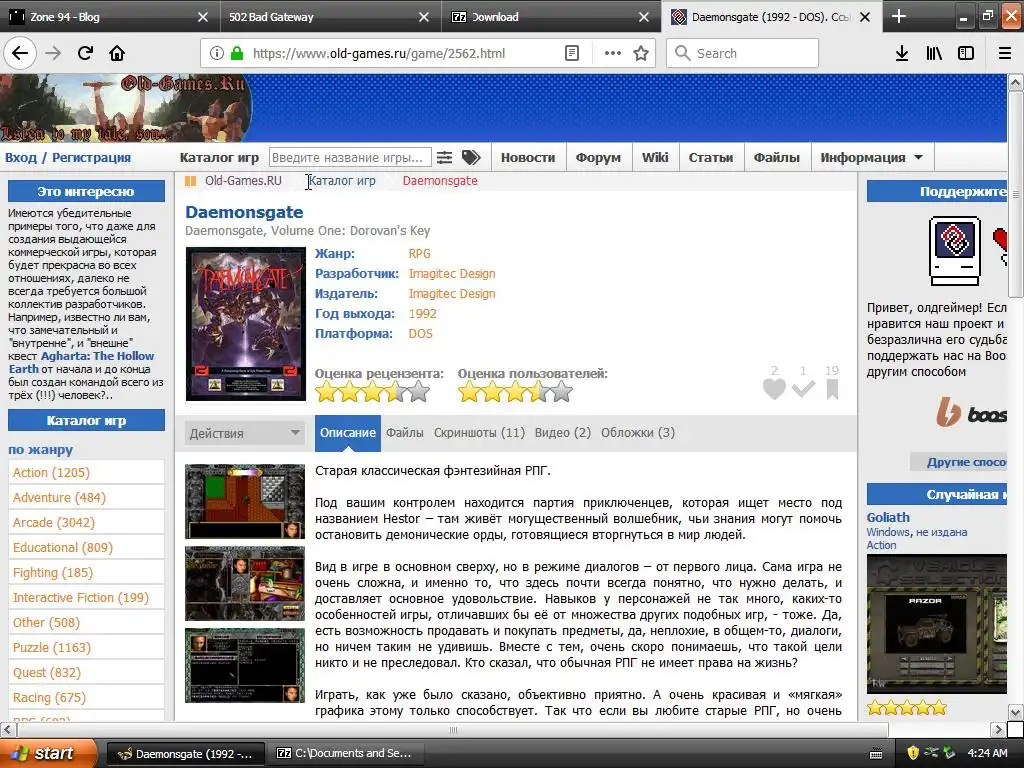Go back to previous page
This screenshot has width=1024, height=768.
pos(20,53)
